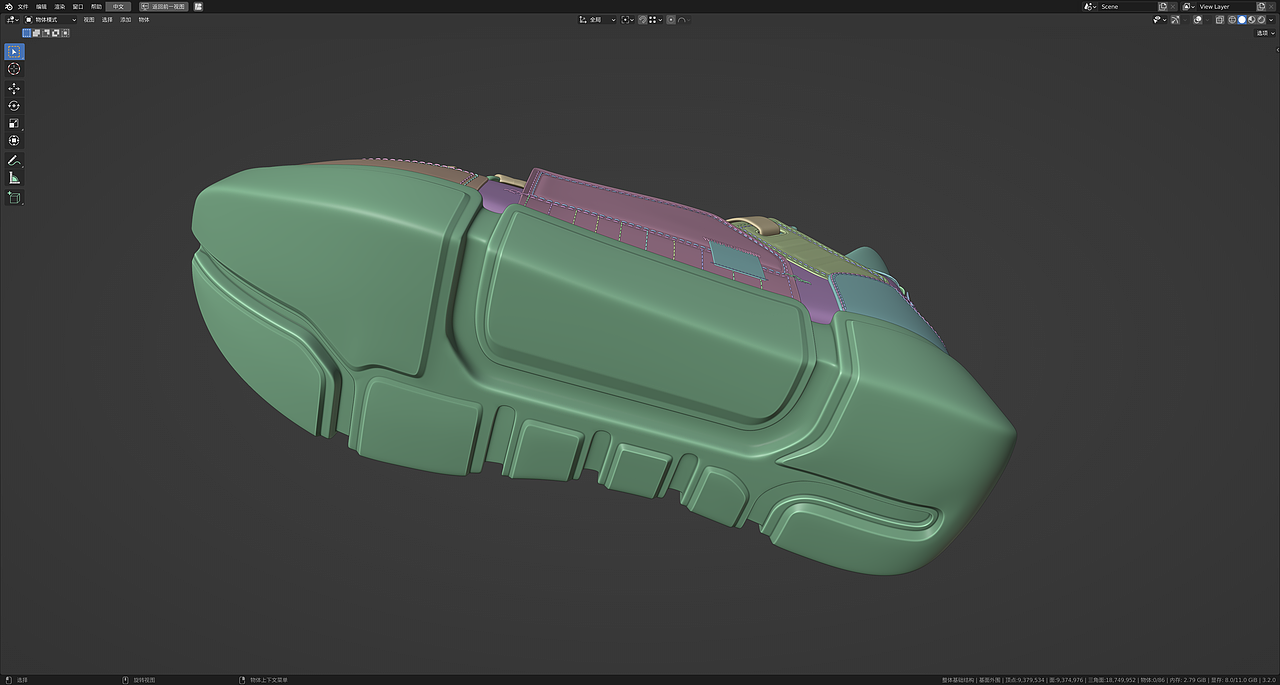The height and width of the screenshot is (685, 1280).
Task: Switch to solid viewport shading
Action: point(1242,20)
